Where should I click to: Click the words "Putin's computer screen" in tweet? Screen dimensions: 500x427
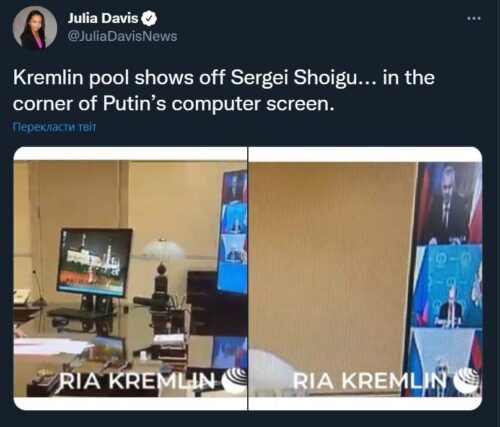coord(218,104)
